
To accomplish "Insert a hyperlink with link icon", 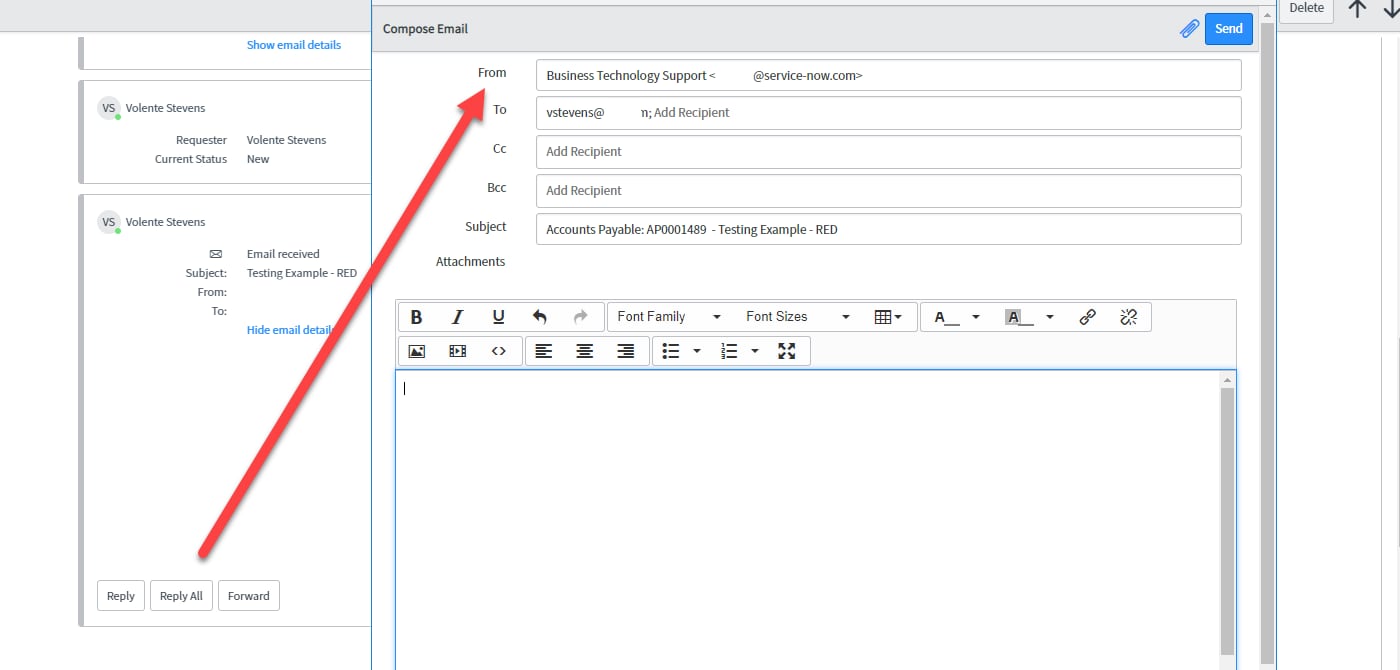I will (1088, 317).
